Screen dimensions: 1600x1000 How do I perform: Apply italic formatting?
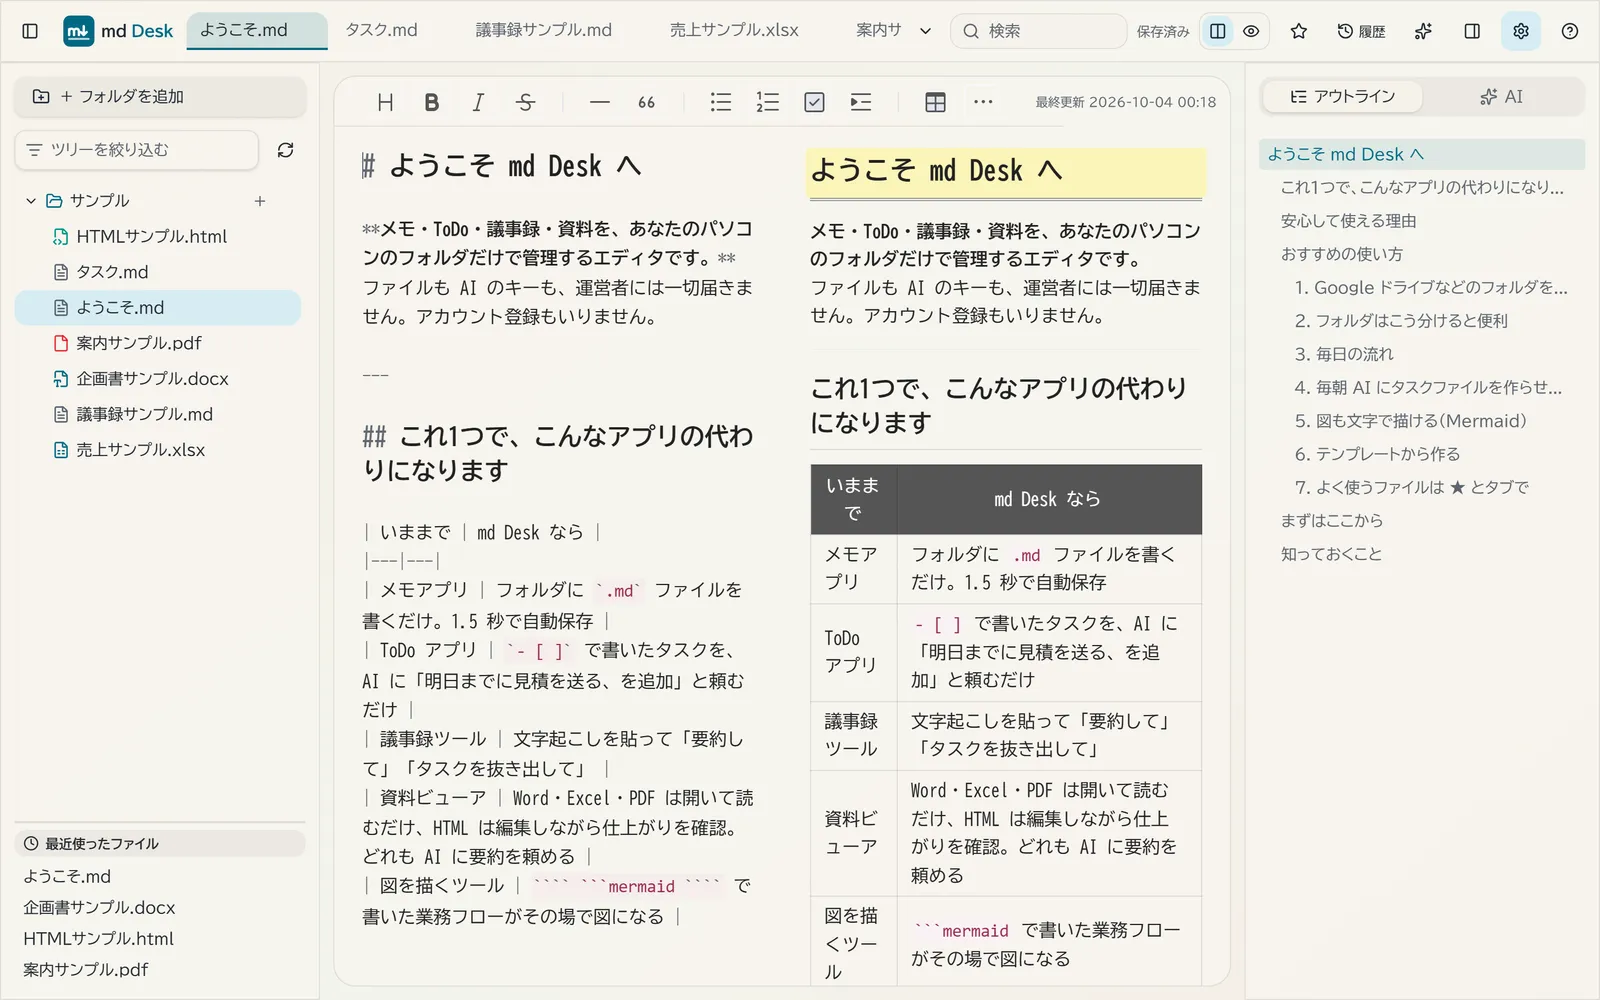[x=478, y=102]
